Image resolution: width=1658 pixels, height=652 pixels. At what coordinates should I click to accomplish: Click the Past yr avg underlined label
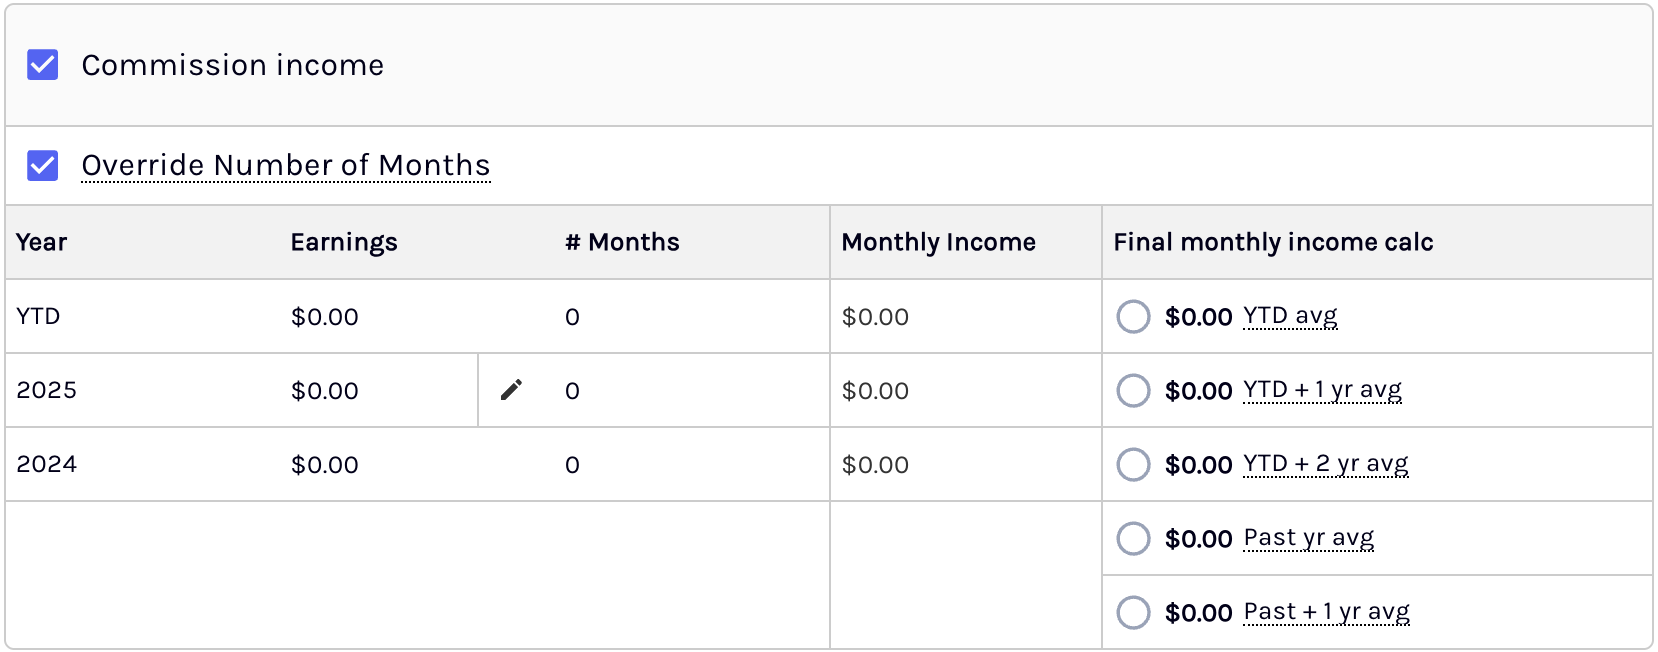pyautogui.click(x=1309, y=538)
